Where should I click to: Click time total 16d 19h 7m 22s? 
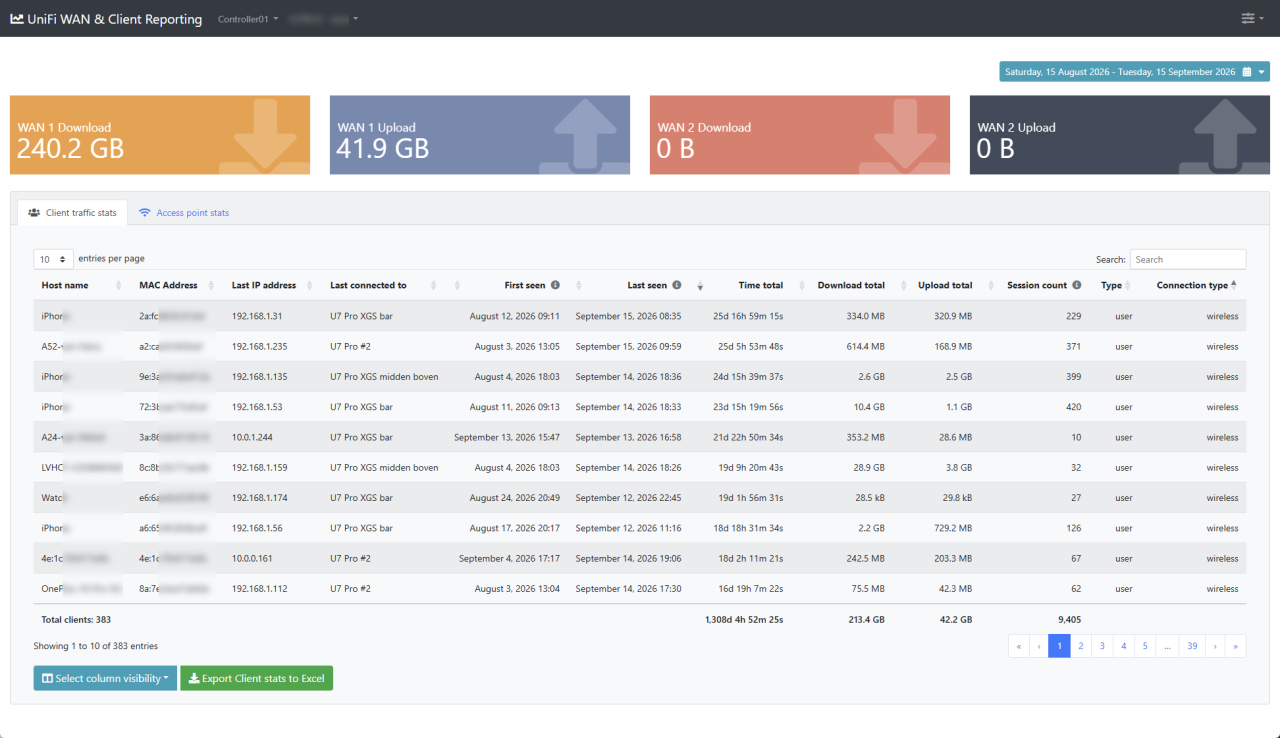[x=748, y=589]
